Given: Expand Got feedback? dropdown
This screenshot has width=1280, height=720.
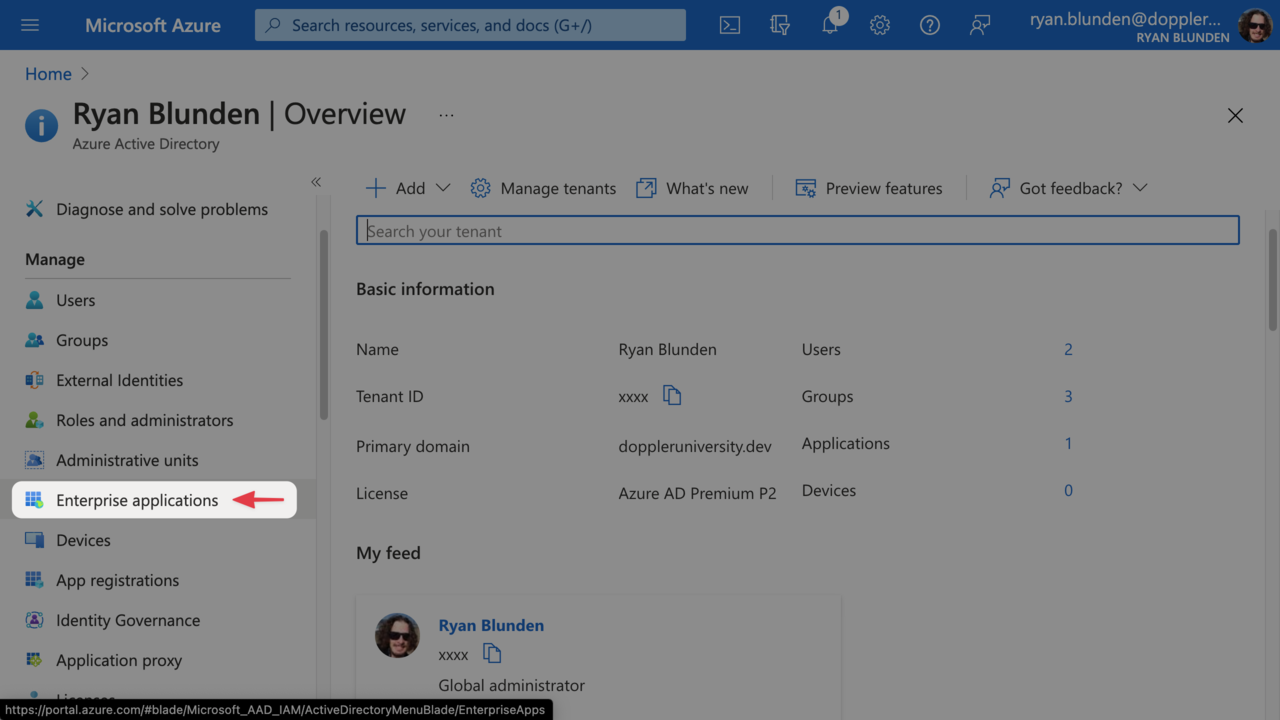Looking at the screenshot, I should click(1067, 188).
